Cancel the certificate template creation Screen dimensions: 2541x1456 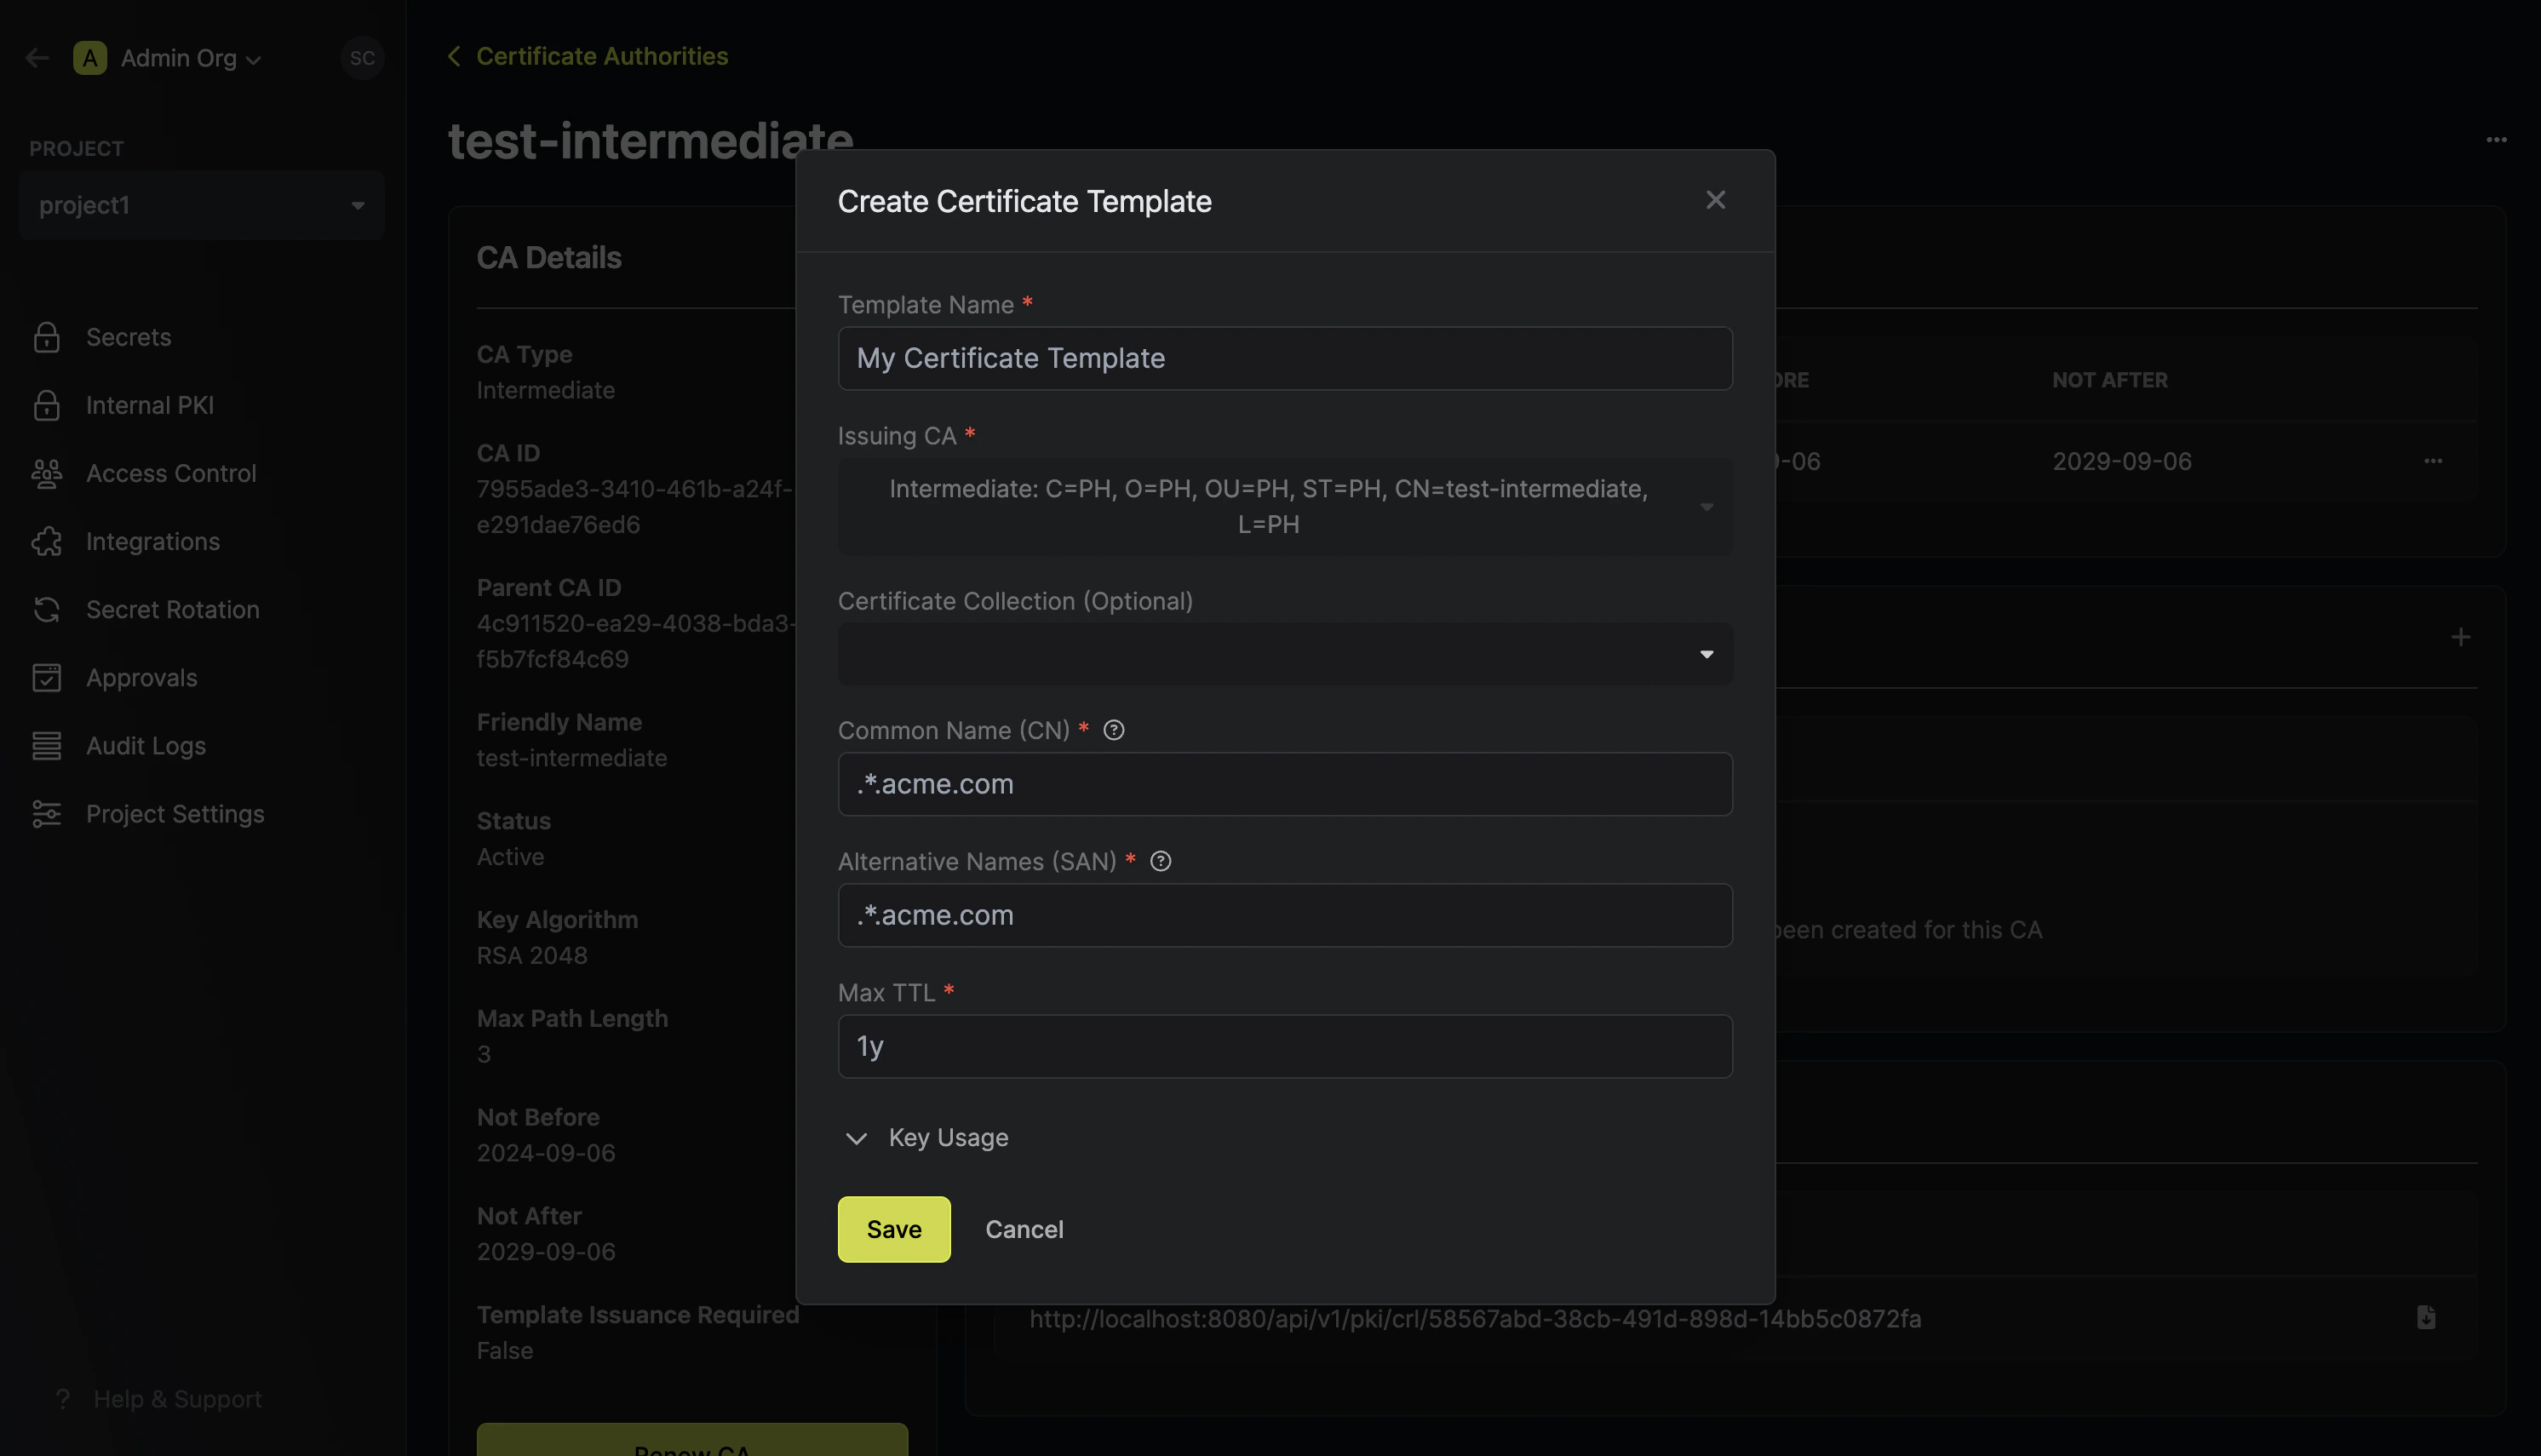1024,1229
